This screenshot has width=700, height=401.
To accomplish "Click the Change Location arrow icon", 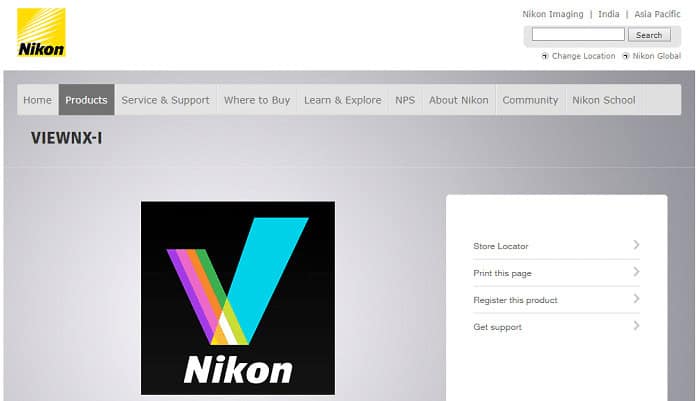I will point(545,56).
